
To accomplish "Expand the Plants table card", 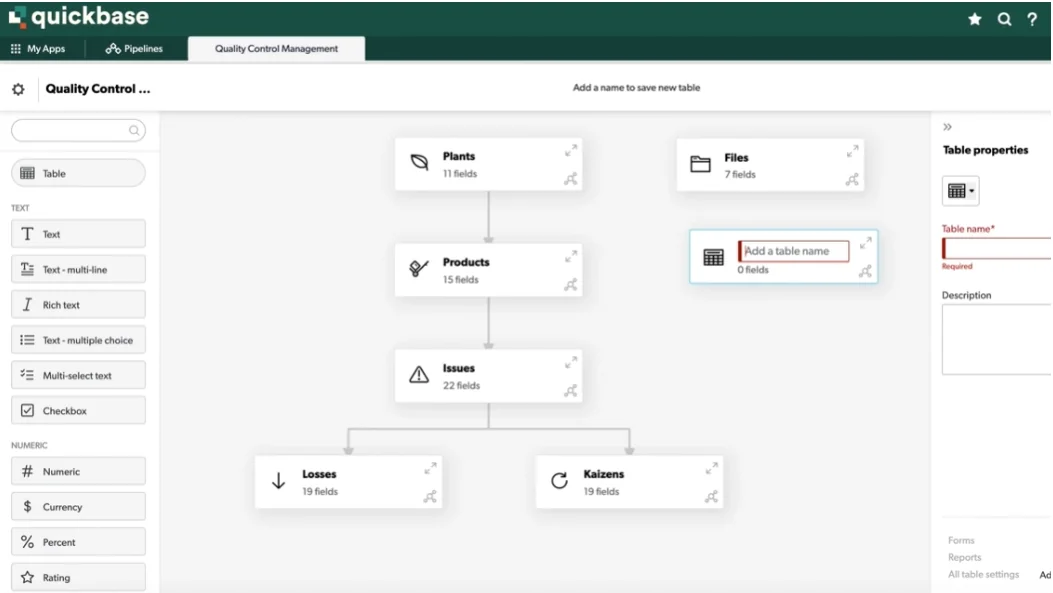I will [x=570, y=150].
